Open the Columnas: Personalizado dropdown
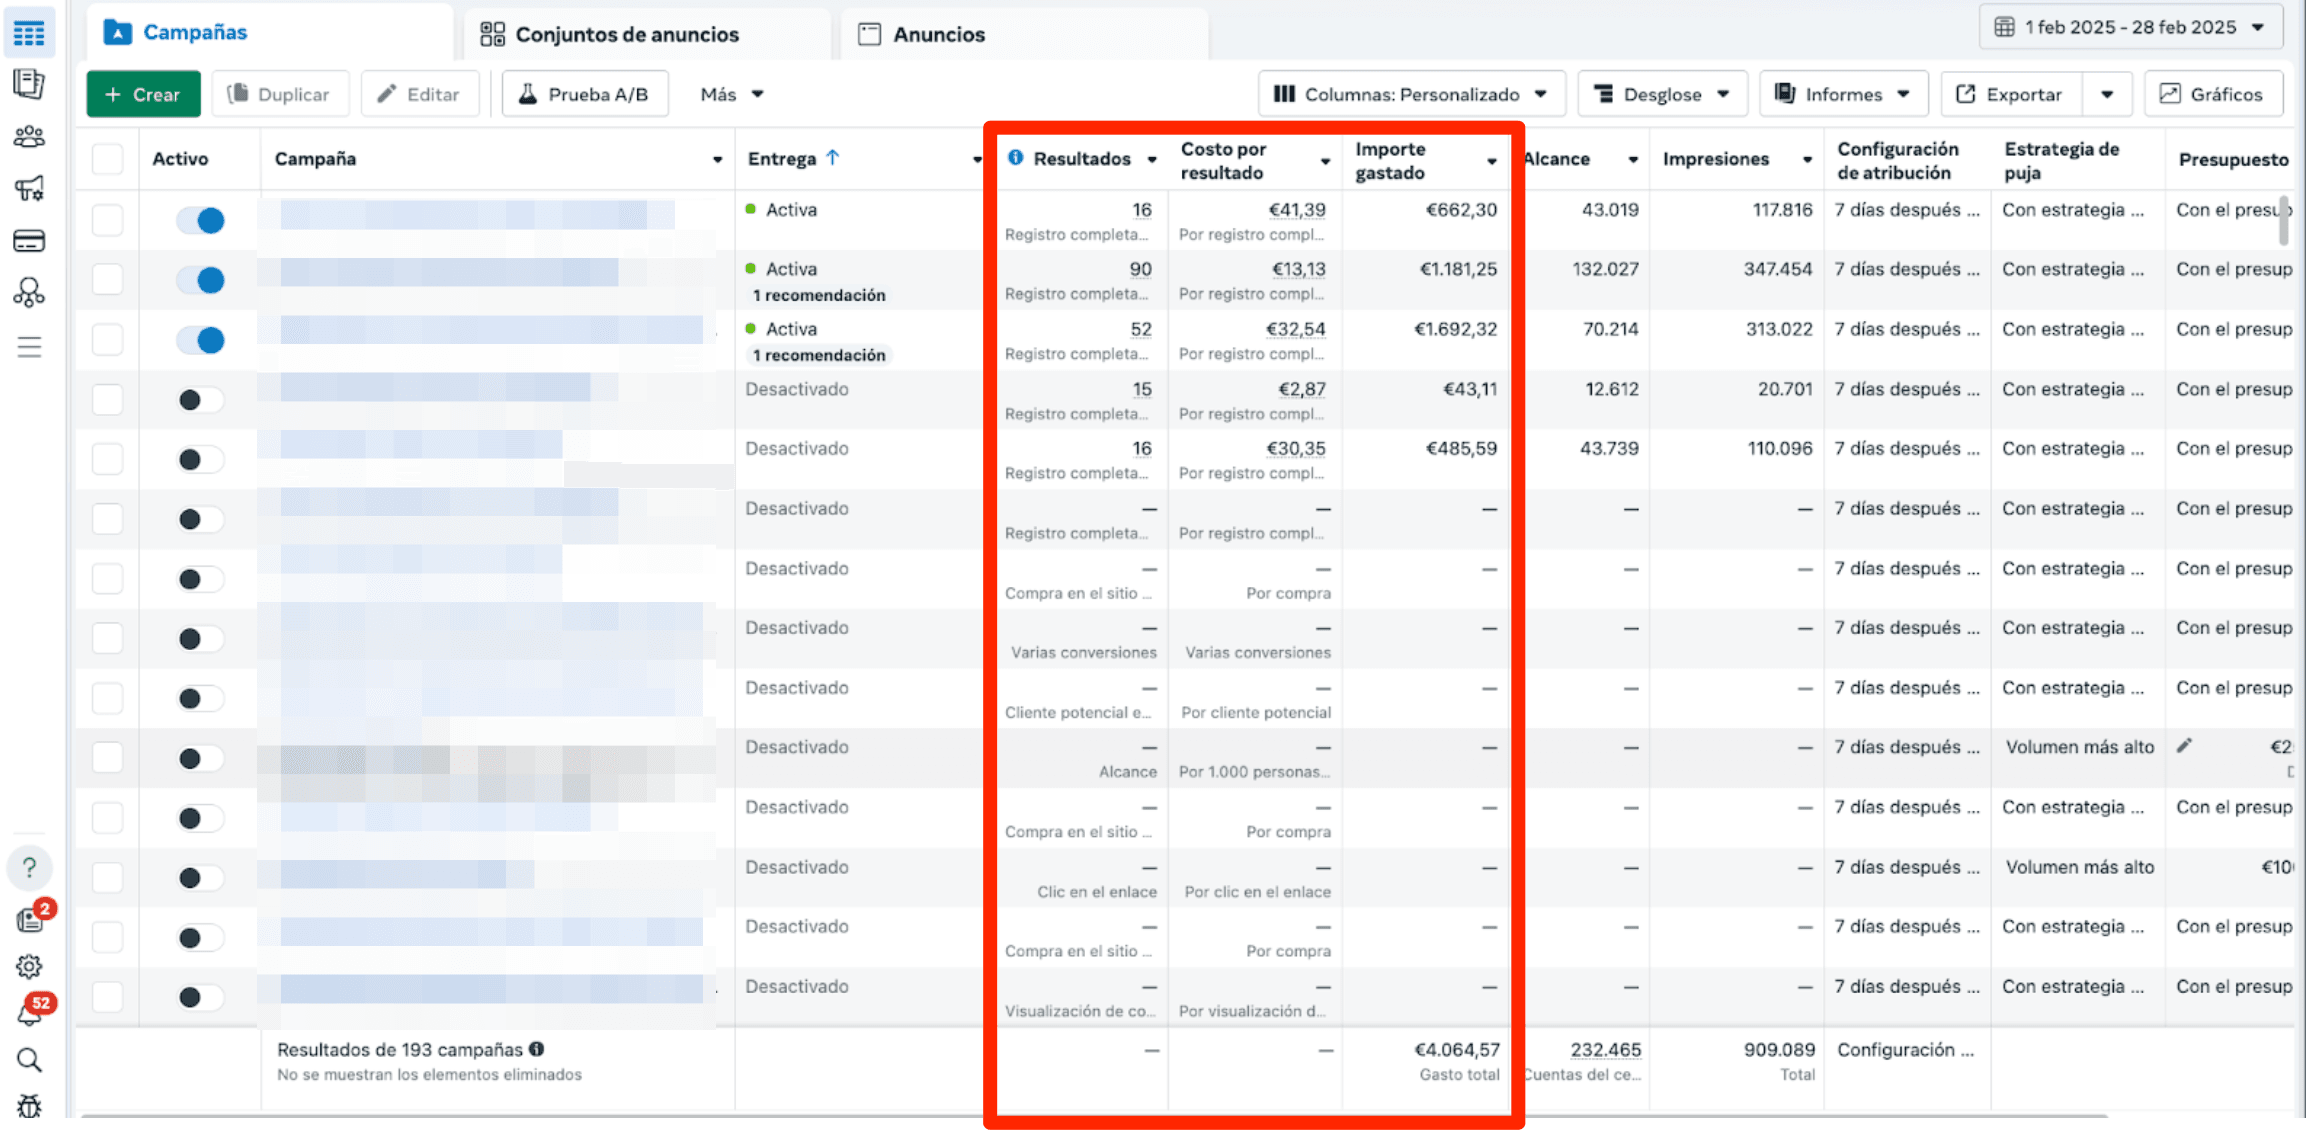Viewport: 2306px width, 1130px height. [x=1410, y=94]
